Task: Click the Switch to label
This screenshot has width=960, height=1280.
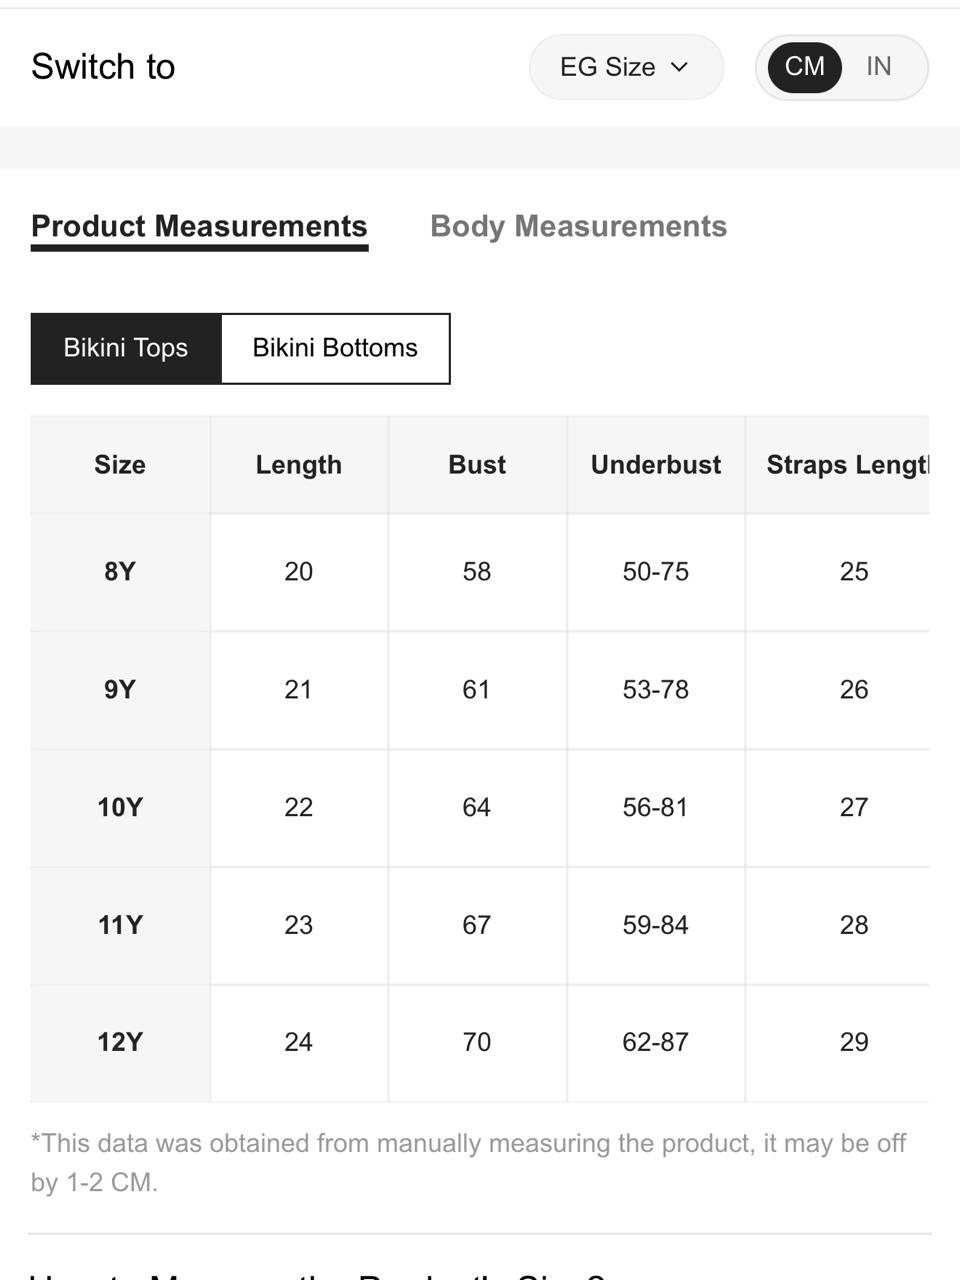Action: [x=103, y=67]
